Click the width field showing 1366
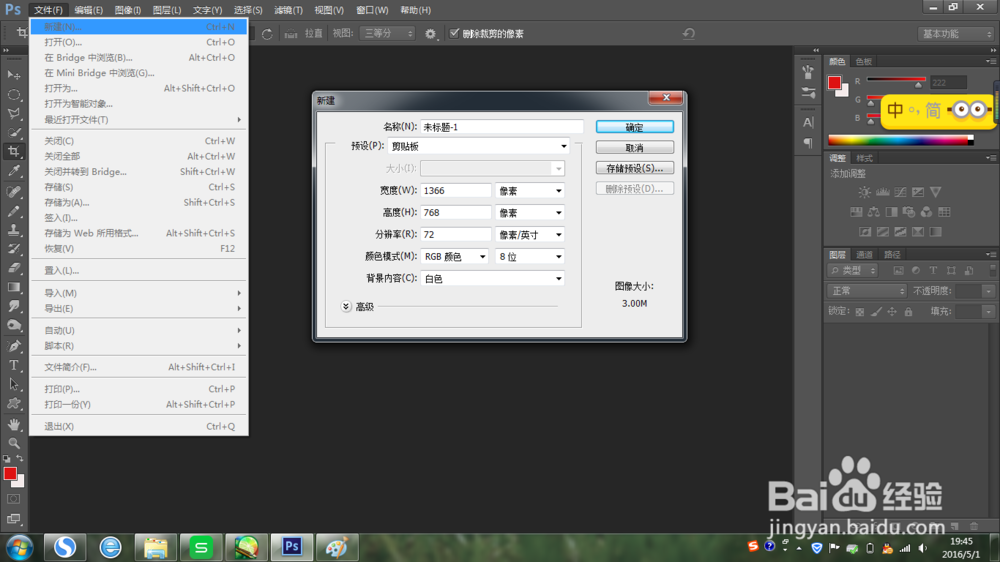1000x562 pixels. coord(456,191)
